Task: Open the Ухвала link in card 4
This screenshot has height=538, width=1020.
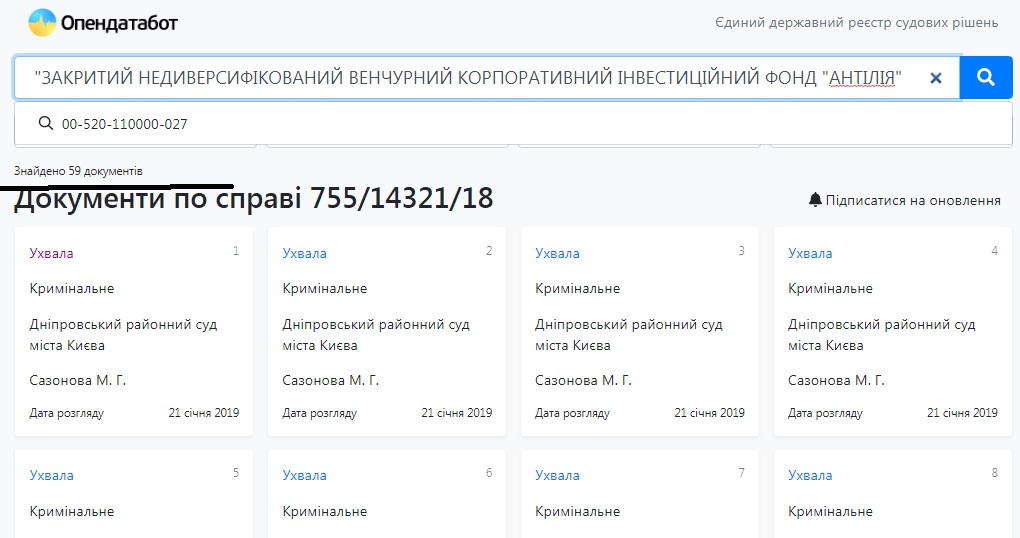Action: (810, 253)
